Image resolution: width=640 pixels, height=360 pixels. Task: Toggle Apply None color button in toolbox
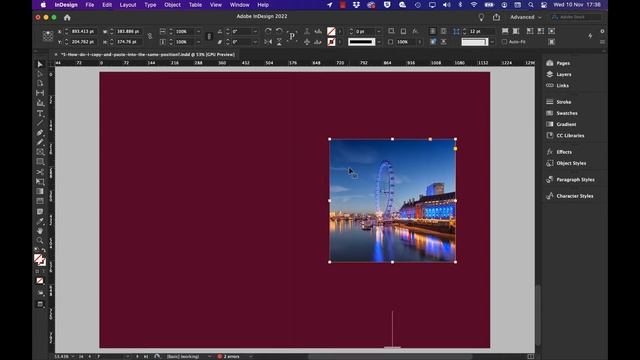pyautogui.click(x=40, y=281)
